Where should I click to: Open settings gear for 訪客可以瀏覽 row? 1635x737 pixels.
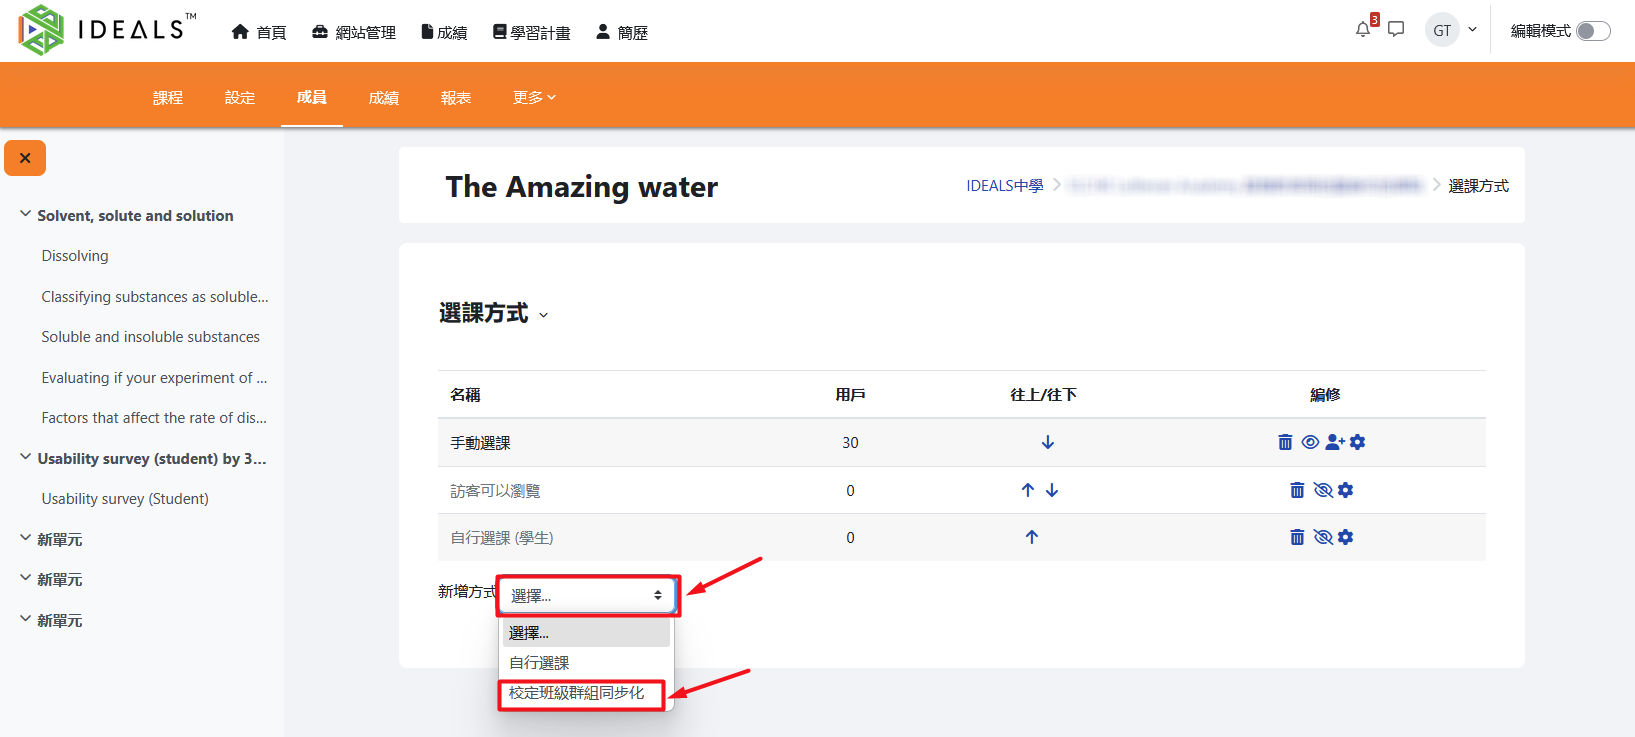(x=1346, y=490)
